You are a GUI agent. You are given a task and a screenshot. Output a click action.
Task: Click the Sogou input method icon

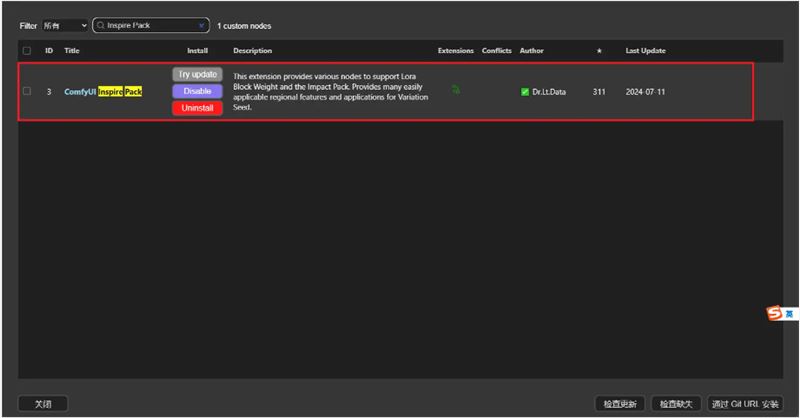pyautogui.click(x=774, y=313)
